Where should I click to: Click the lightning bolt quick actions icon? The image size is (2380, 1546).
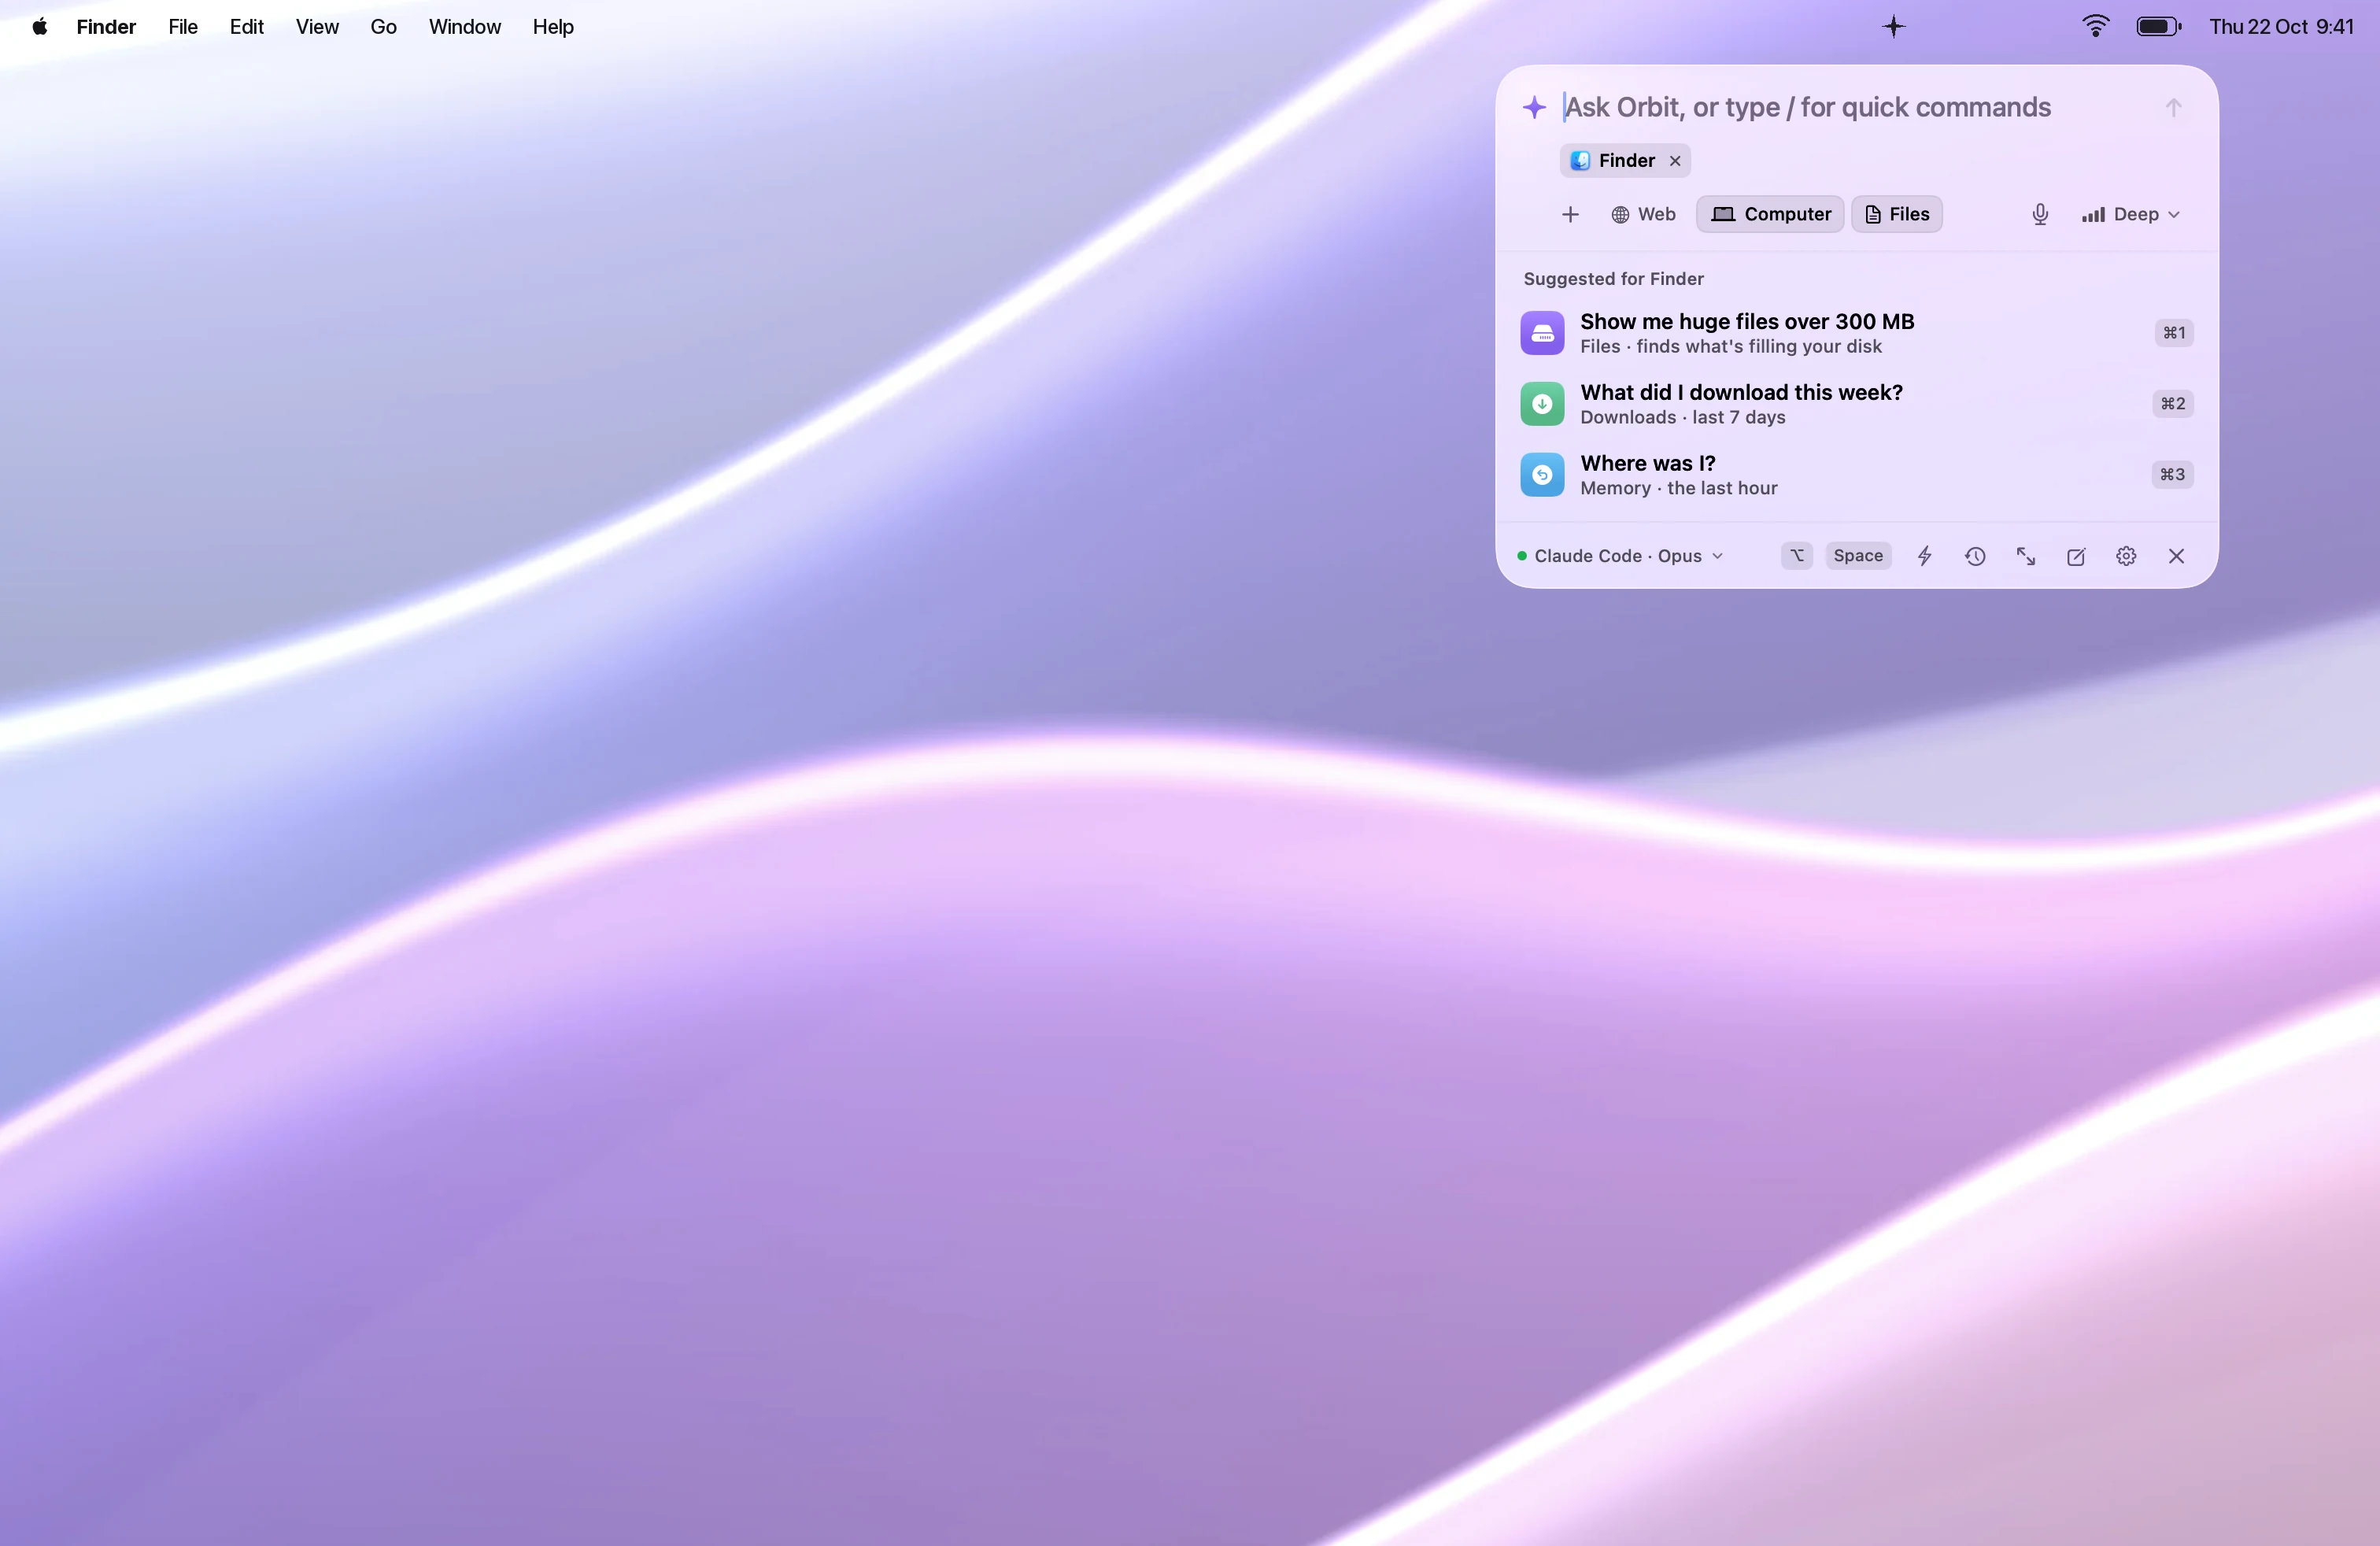pos(1924,556)
